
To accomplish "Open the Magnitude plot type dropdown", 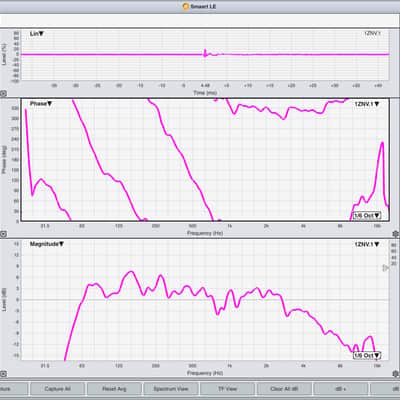I will 47,244.
